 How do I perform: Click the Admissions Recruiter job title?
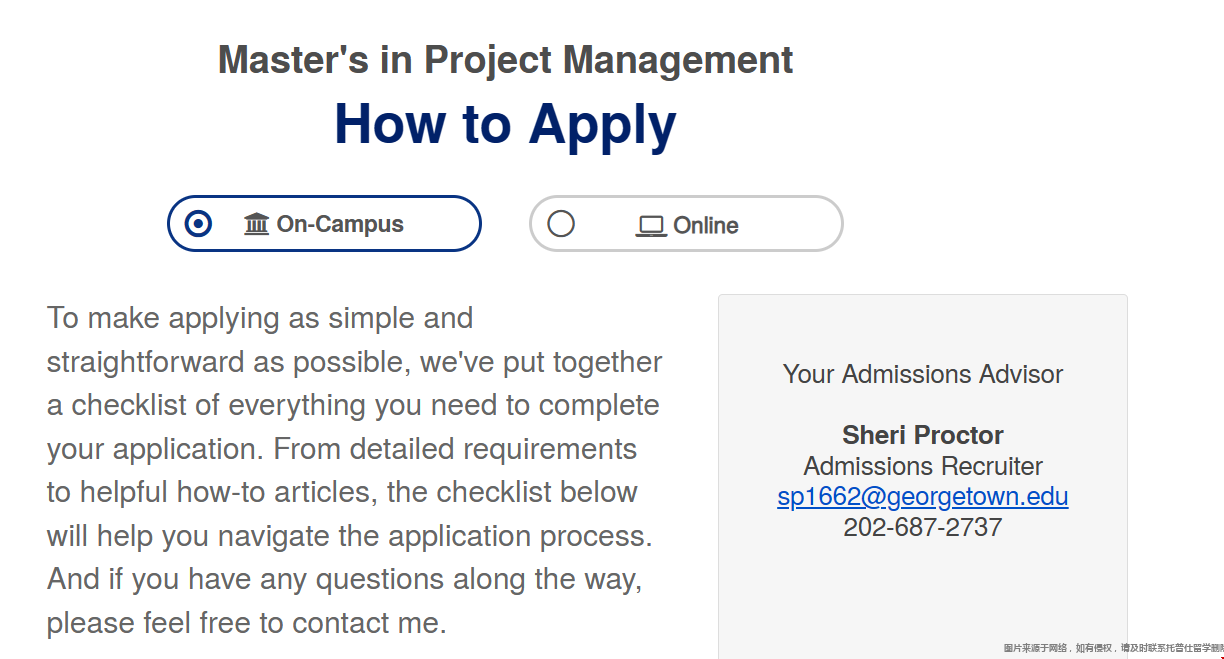[922, 466]
